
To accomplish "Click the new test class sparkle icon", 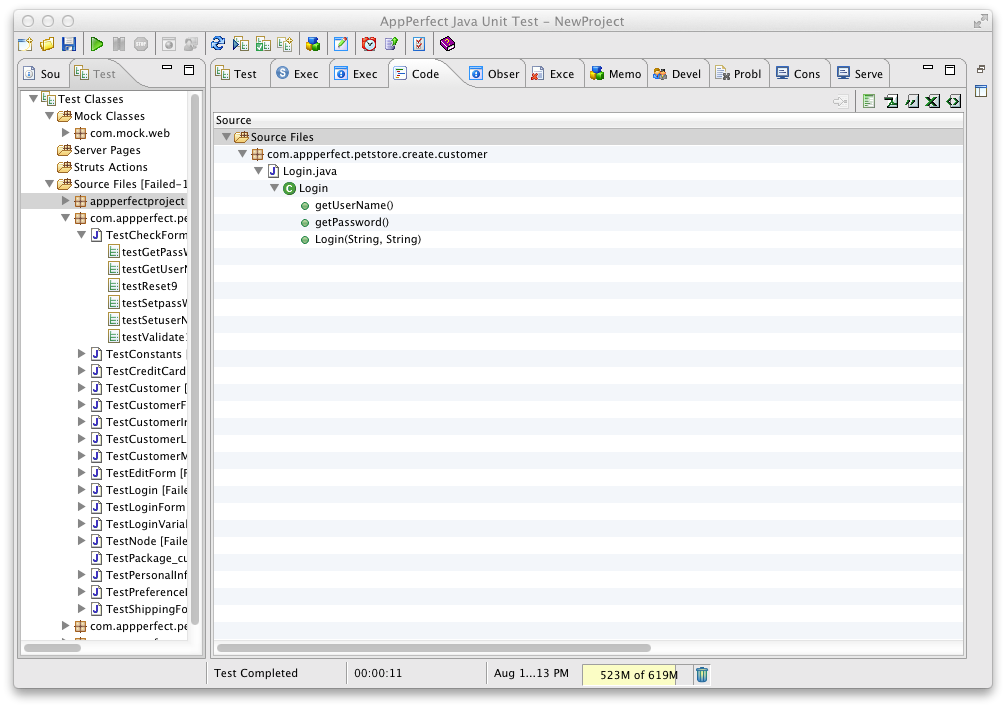I will (285, 44).
